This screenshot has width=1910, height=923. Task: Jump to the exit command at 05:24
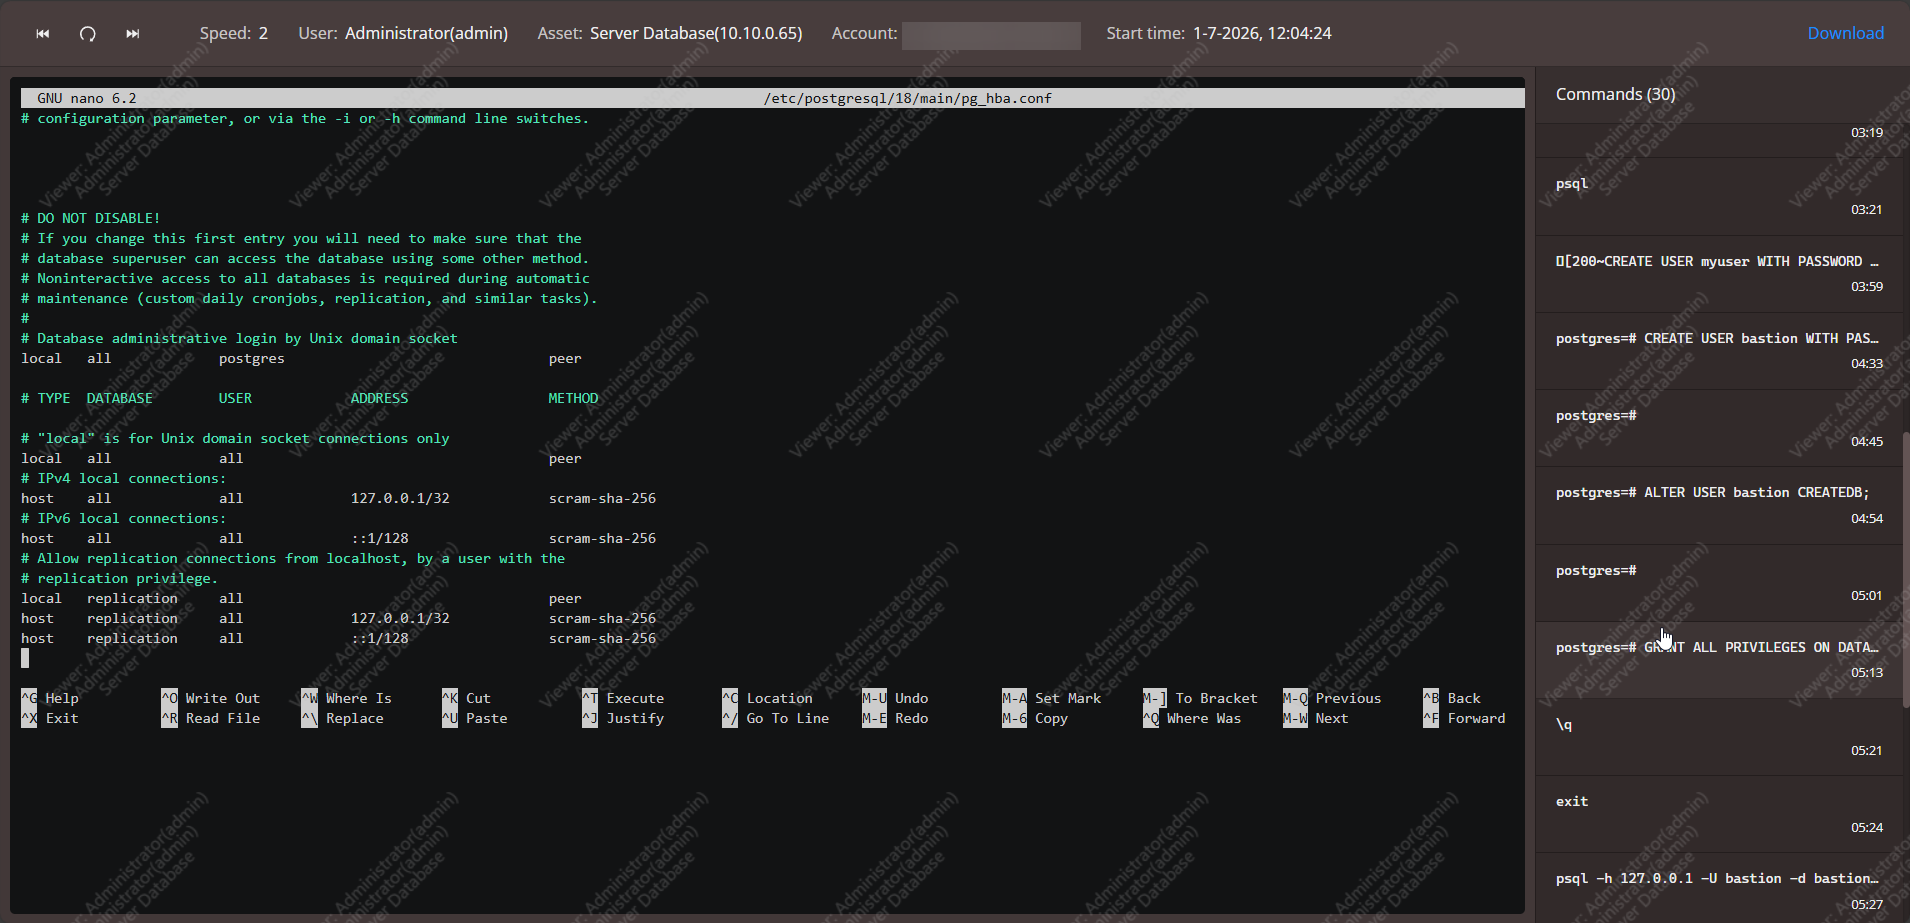(1718, 811)
